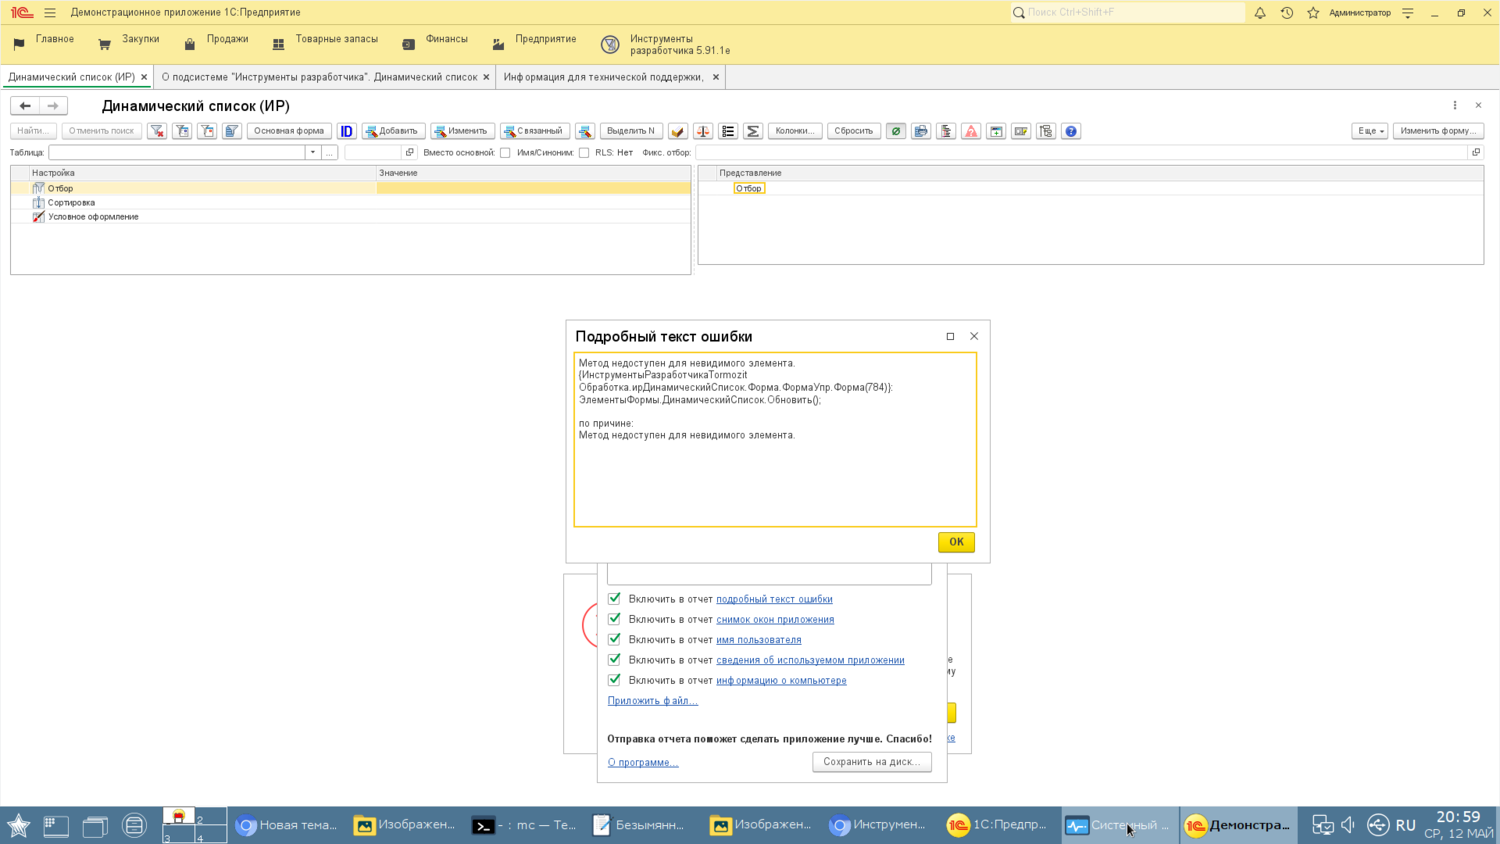Image resolution: width=1500 pixels, height=844 pixels.
Task: Uncheck include user name in report
Action: pyautogui.click(x=614, y=639)
